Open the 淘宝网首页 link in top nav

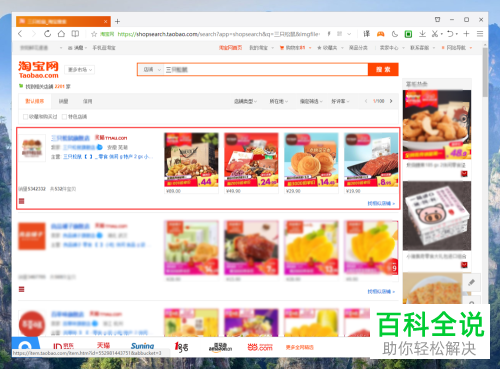(x=230, y=48)
